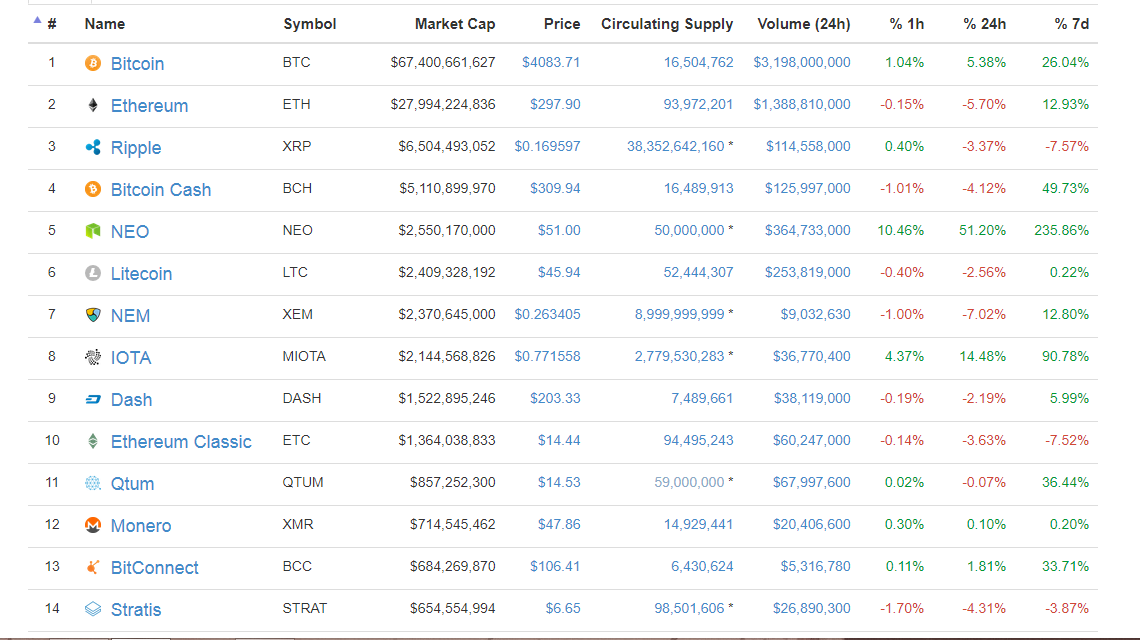This screenshot has height=640, width=1140.
Task: Open Dash's $38,119,000 volume link
Action: point(812,398)
